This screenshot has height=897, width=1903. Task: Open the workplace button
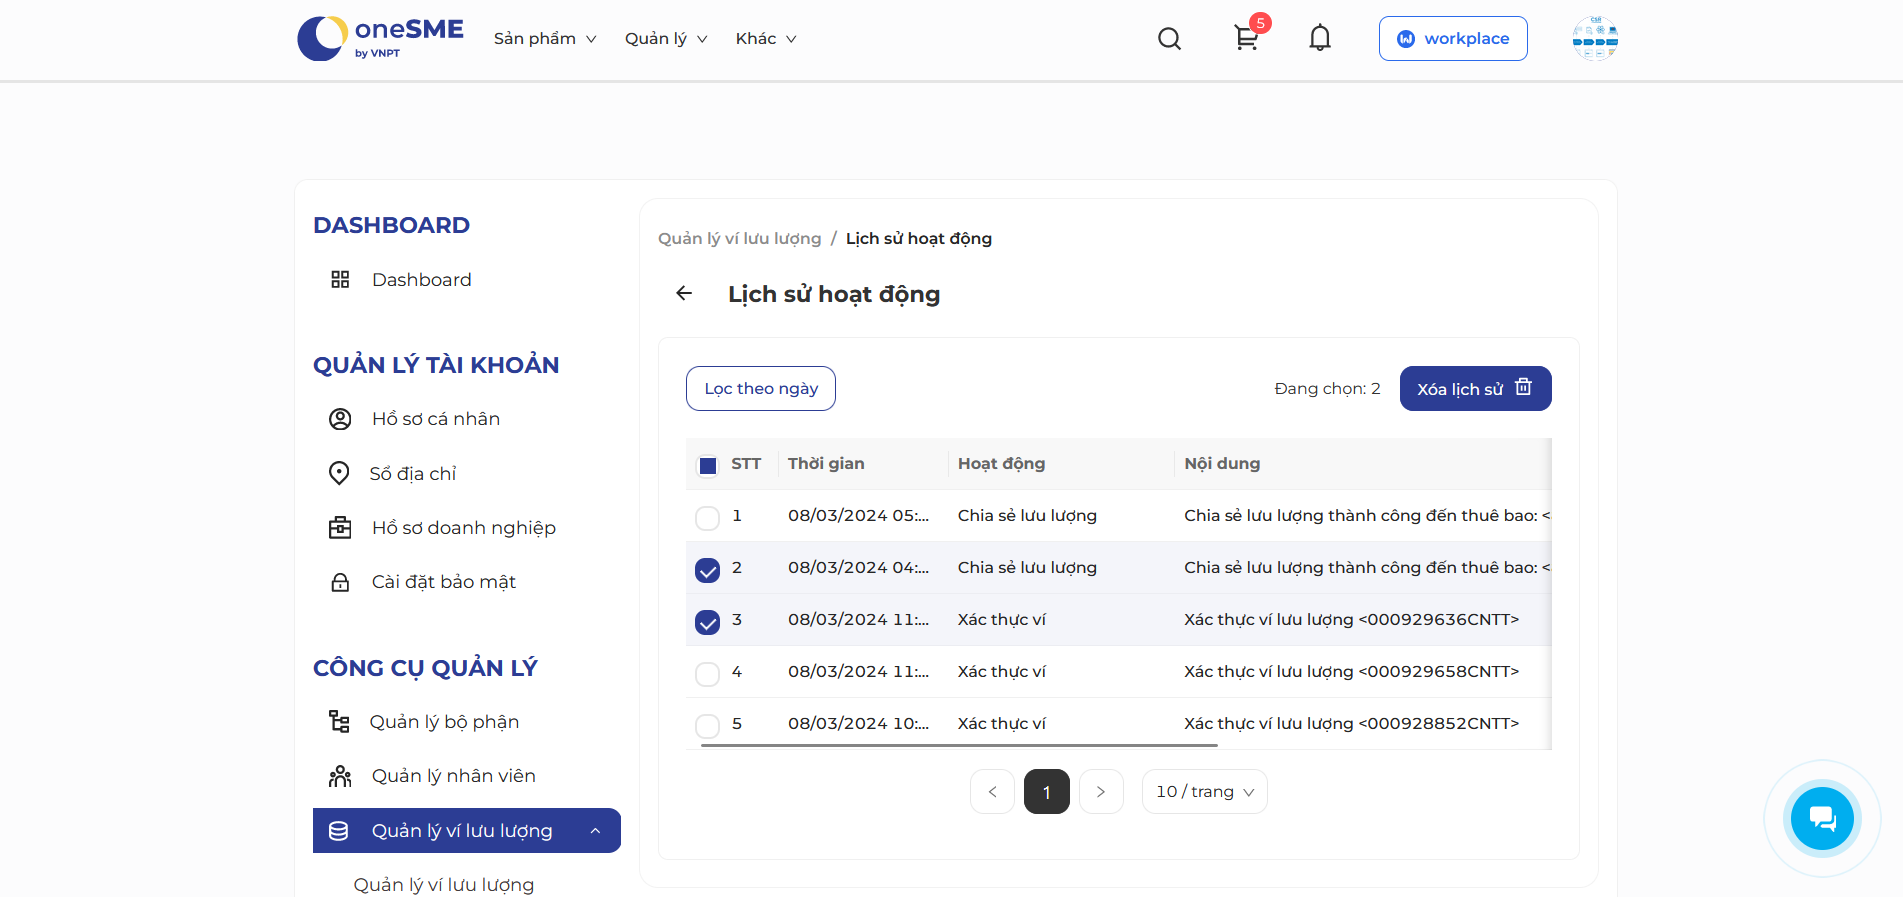pos(1452,38)
